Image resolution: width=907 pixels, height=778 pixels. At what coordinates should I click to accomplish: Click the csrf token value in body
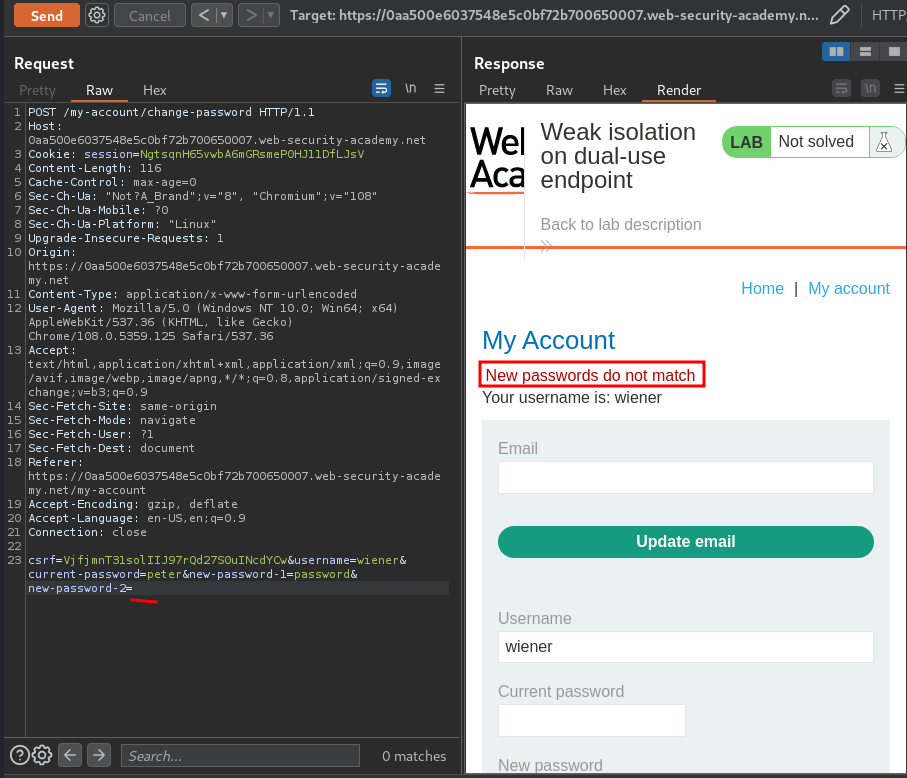[175, 561]
